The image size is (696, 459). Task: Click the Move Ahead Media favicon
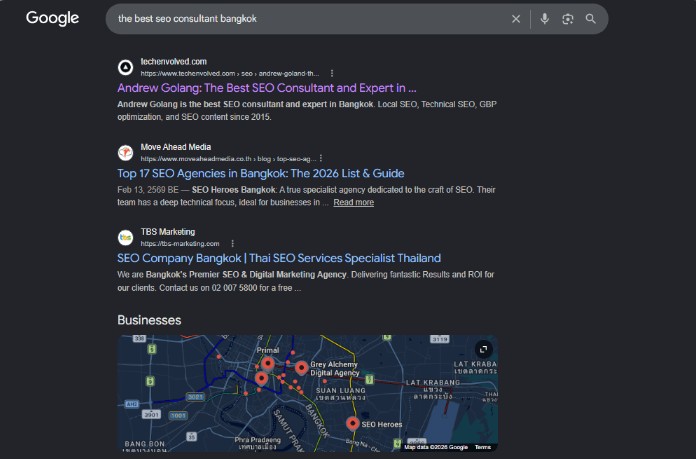coord(126,153)
